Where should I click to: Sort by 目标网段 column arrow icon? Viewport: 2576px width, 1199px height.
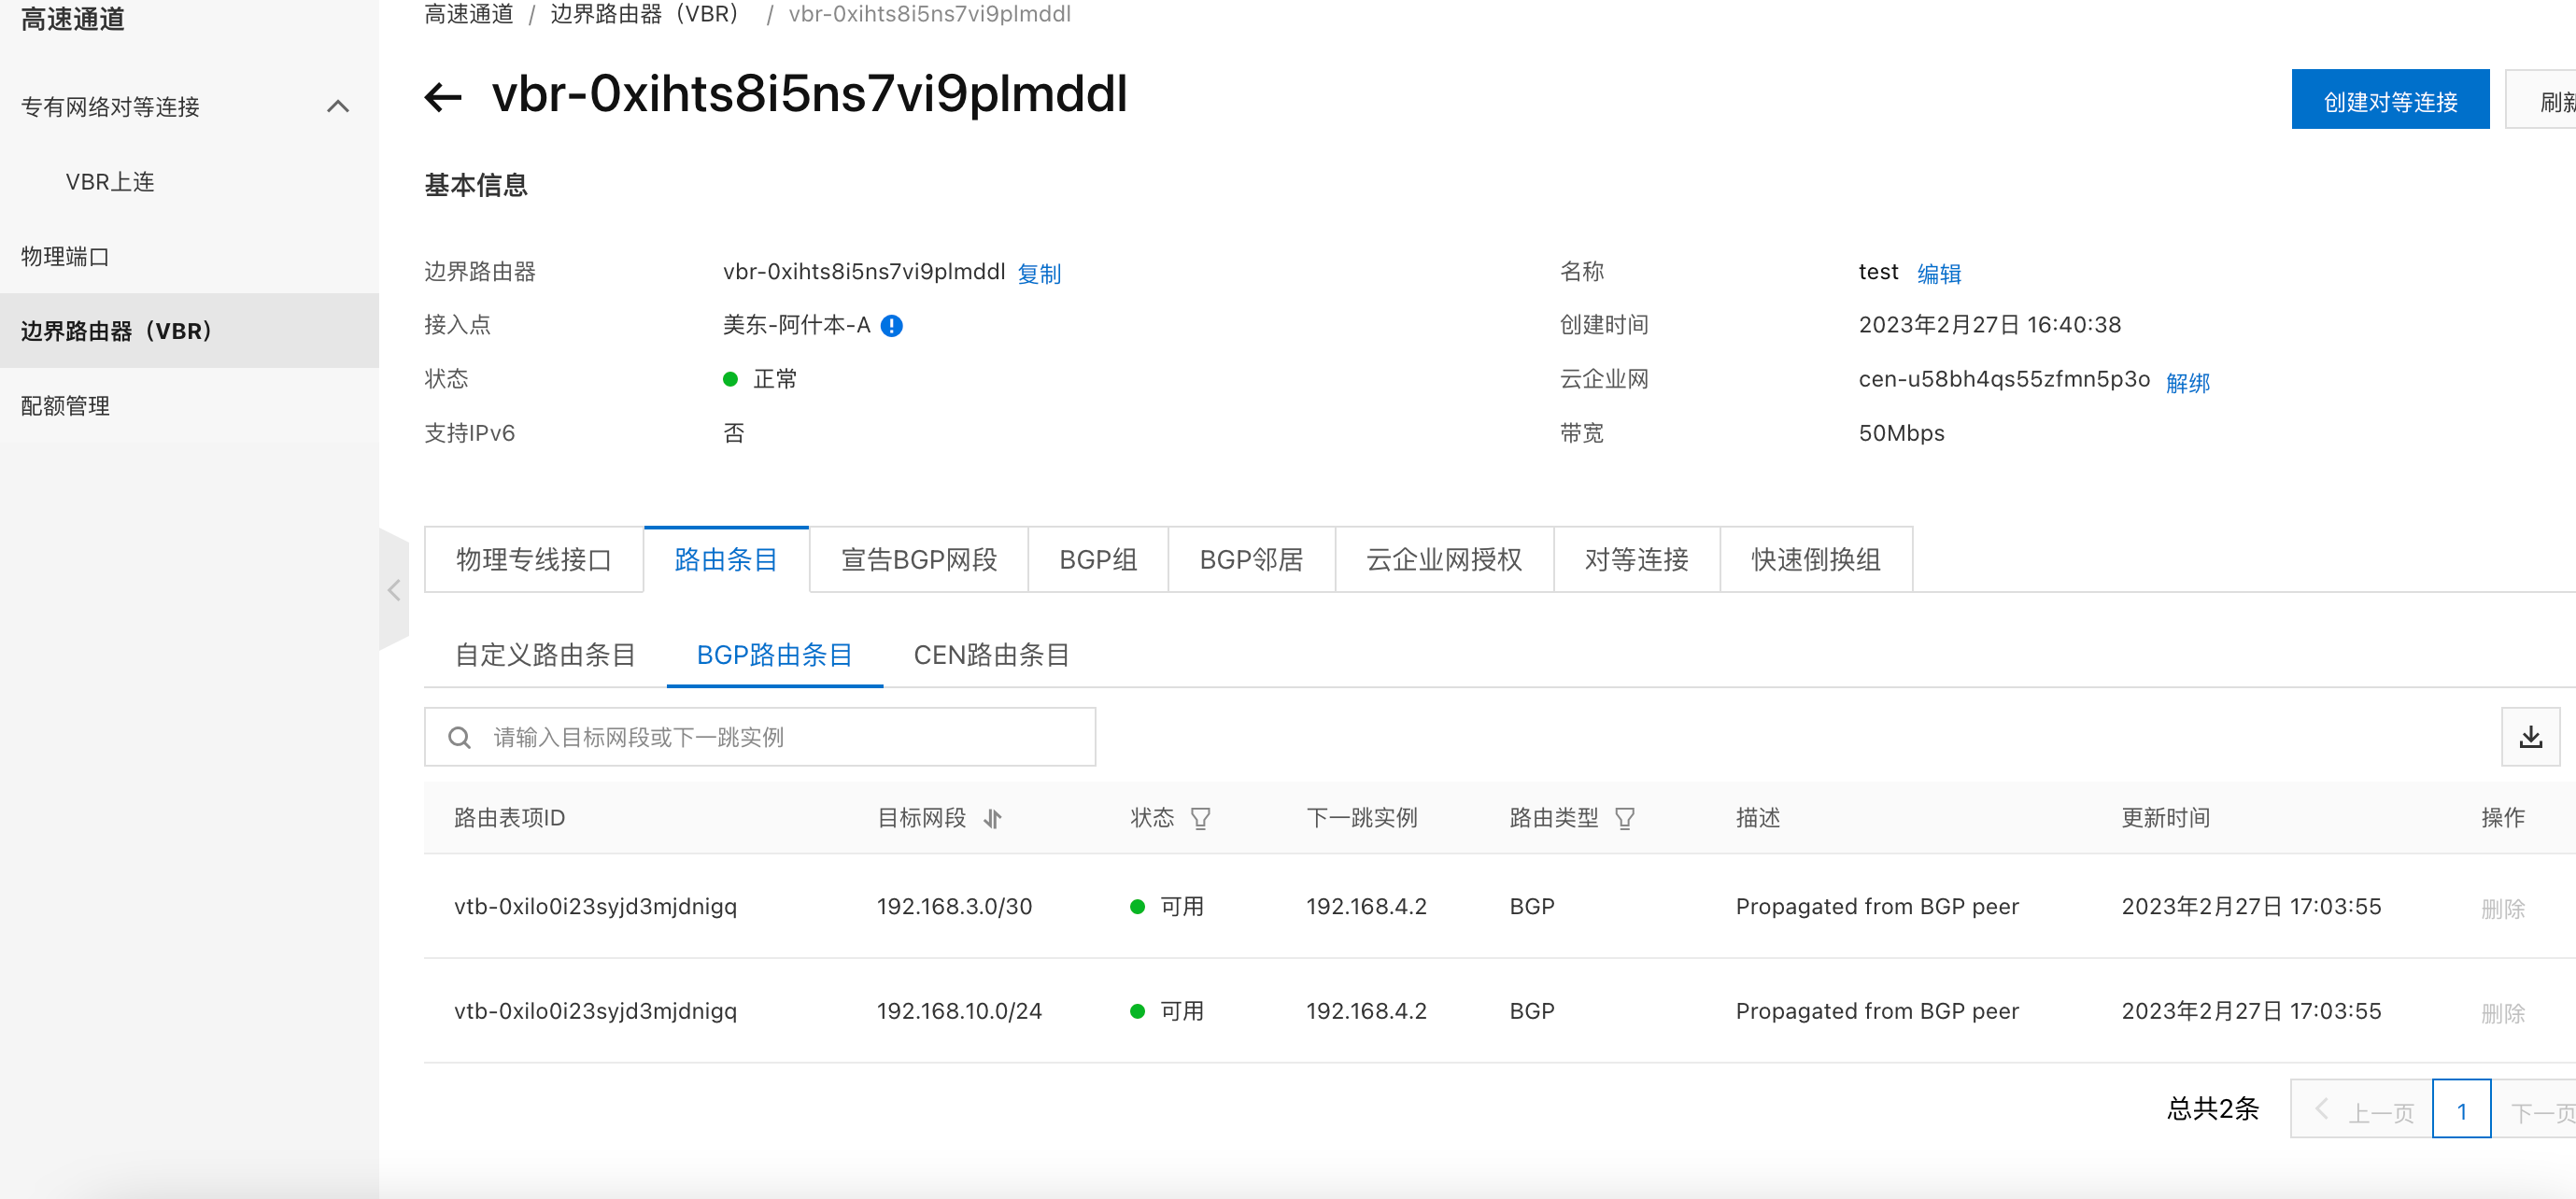tap(992, 818)
